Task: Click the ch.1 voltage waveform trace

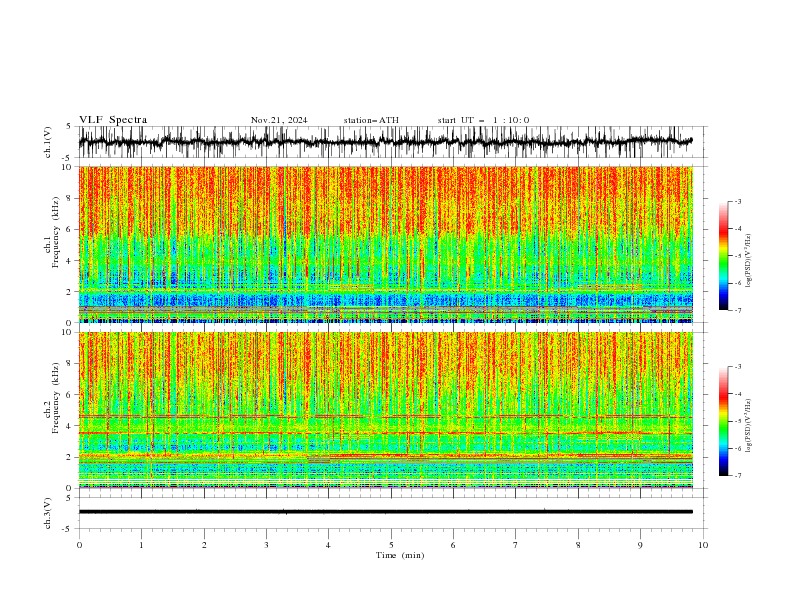Action: (x=386, y=142)
